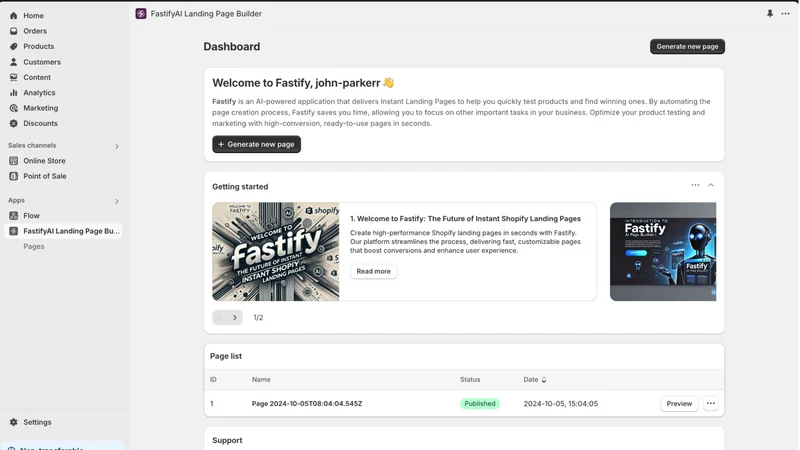Click Preview for the published page

[x=679, y=404]
